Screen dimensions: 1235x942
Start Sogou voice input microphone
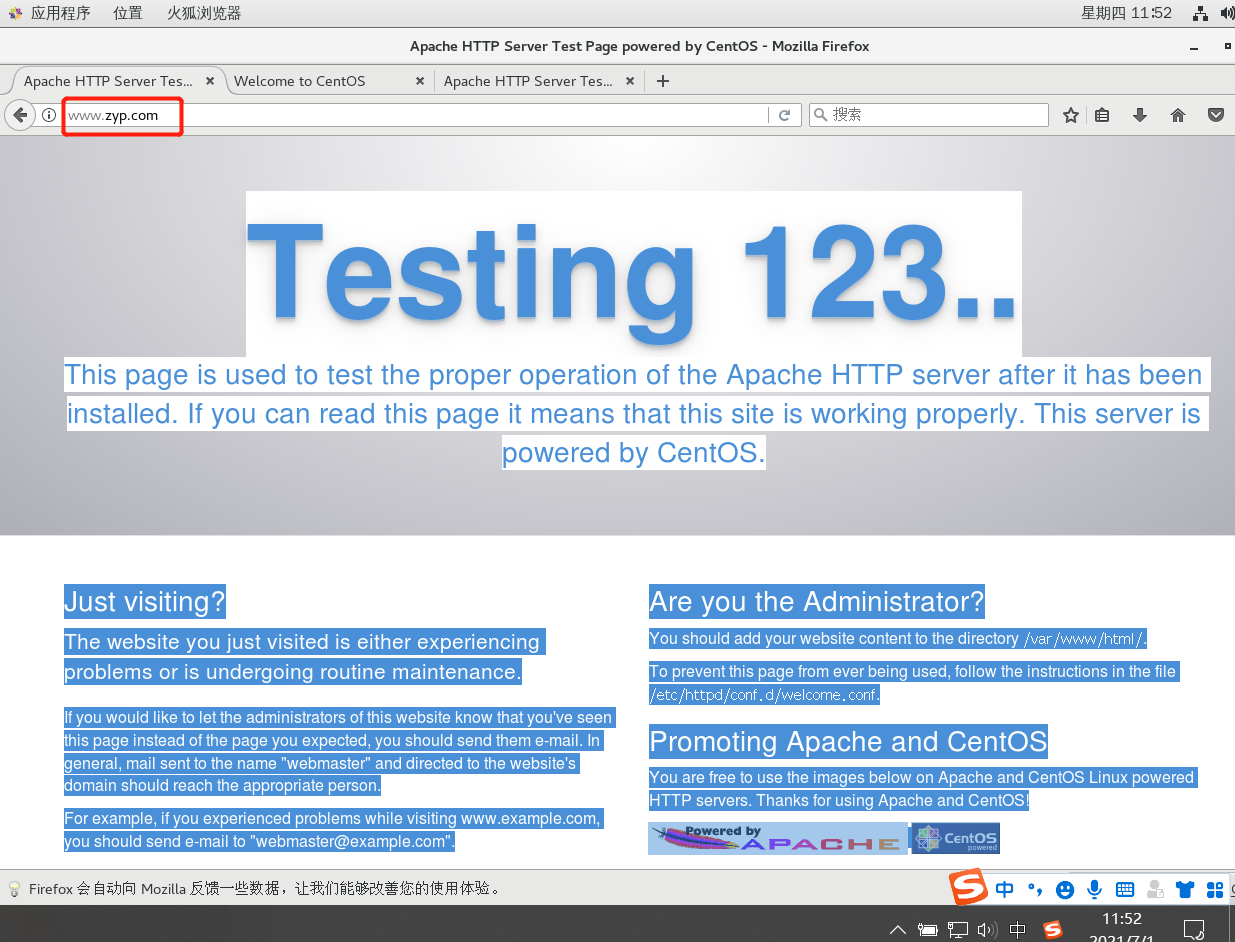(1095, 889)
